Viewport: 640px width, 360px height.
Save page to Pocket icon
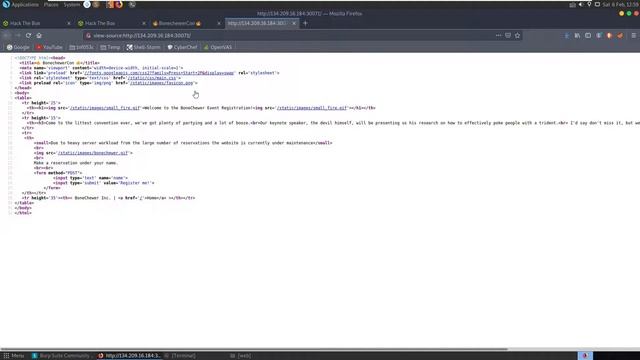508,36
